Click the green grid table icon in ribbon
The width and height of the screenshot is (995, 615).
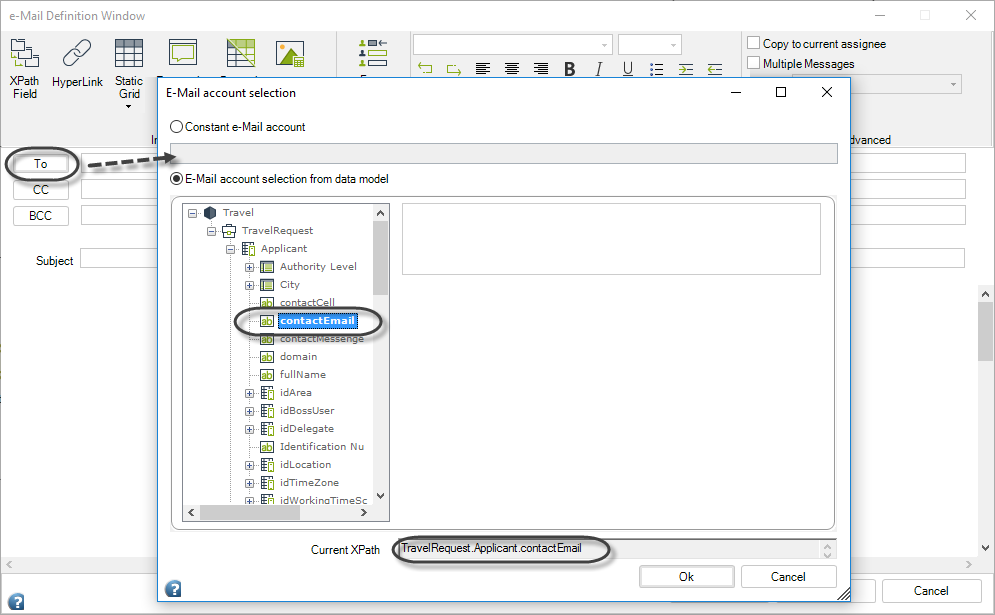click(241, 53)
